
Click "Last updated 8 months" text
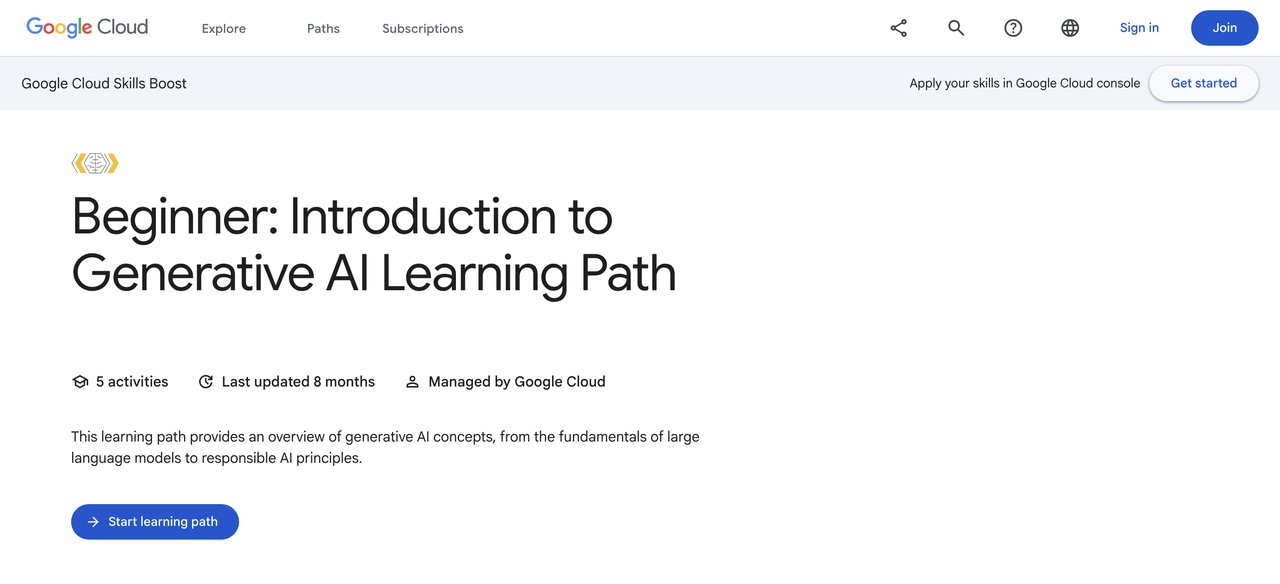298,382
